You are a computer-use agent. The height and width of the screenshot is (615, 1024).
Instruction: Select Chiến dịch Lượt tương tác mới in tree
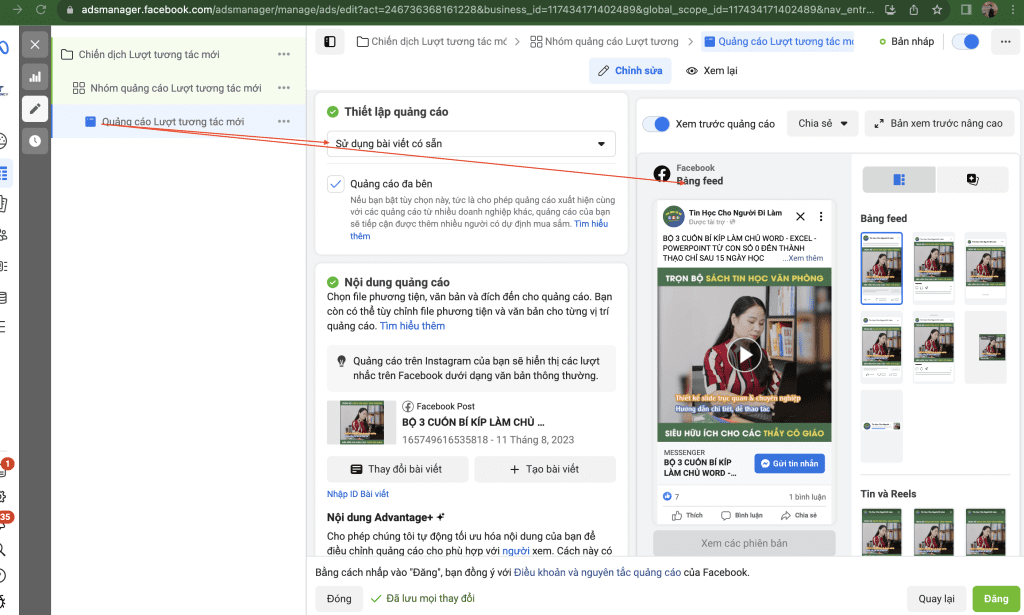click(149, 54)
